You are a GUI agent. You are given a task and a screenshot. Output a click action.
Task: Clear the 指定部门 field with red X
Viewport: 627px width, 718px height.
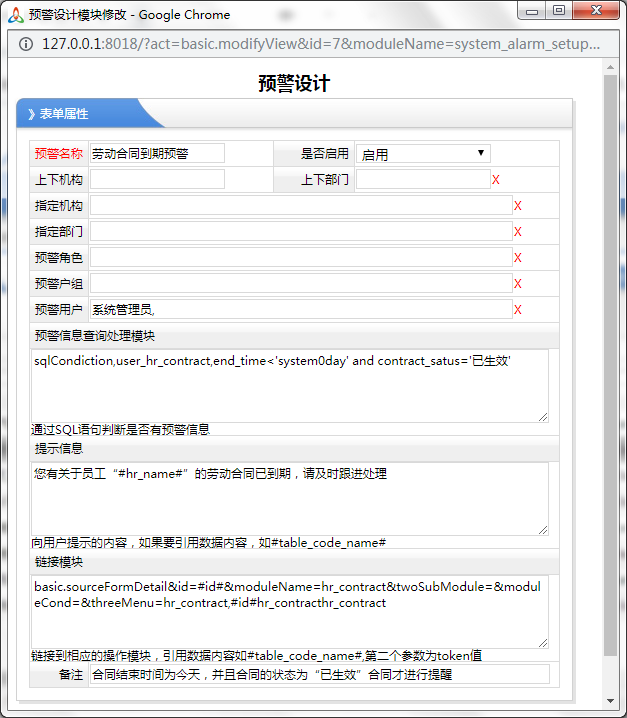click(518, 232)
